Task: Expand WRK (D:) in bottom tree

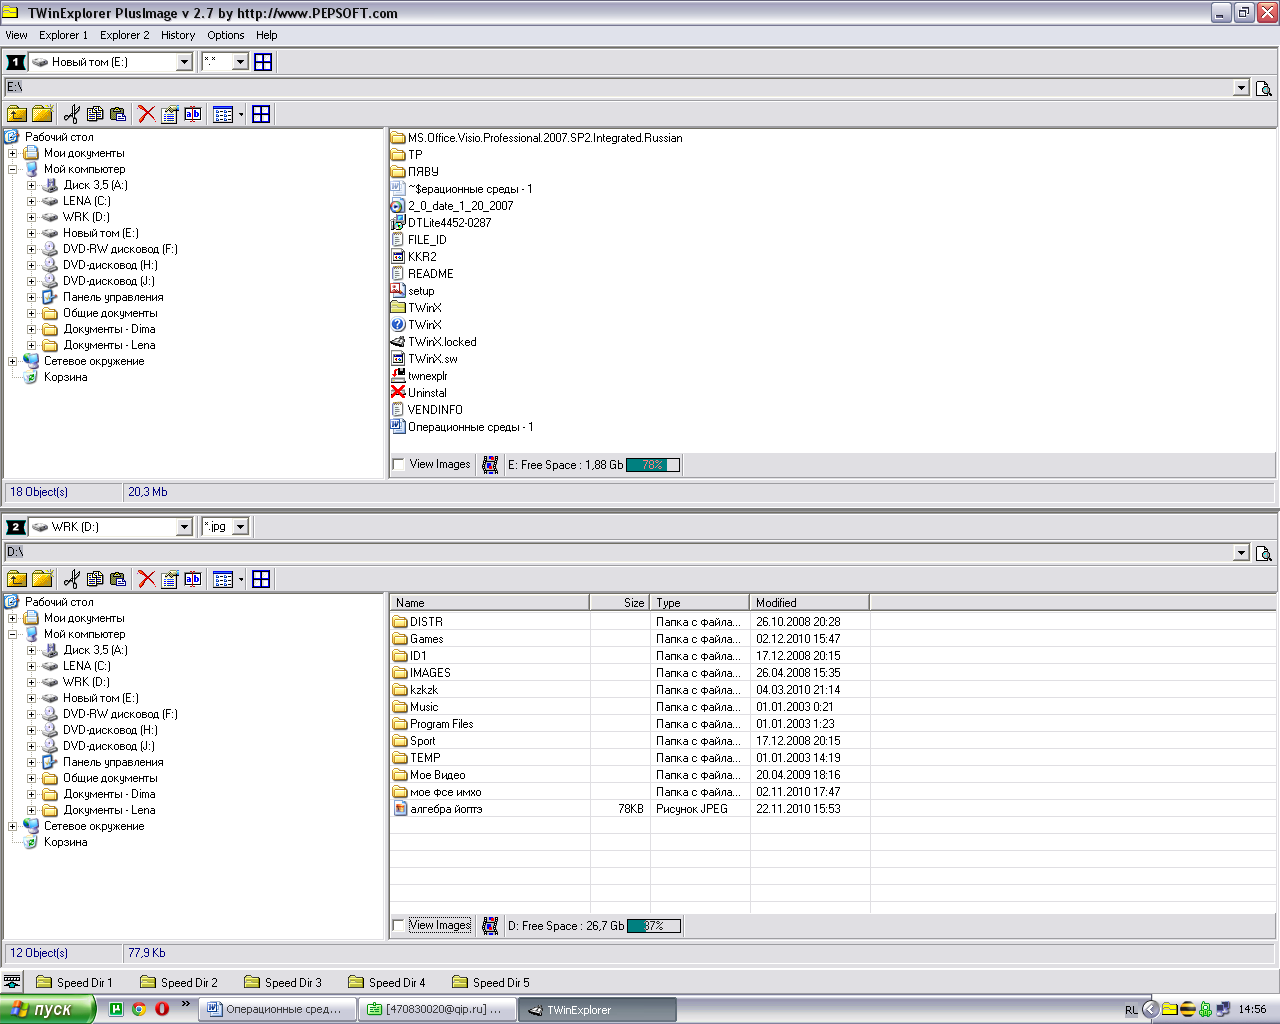Action: 31,682
